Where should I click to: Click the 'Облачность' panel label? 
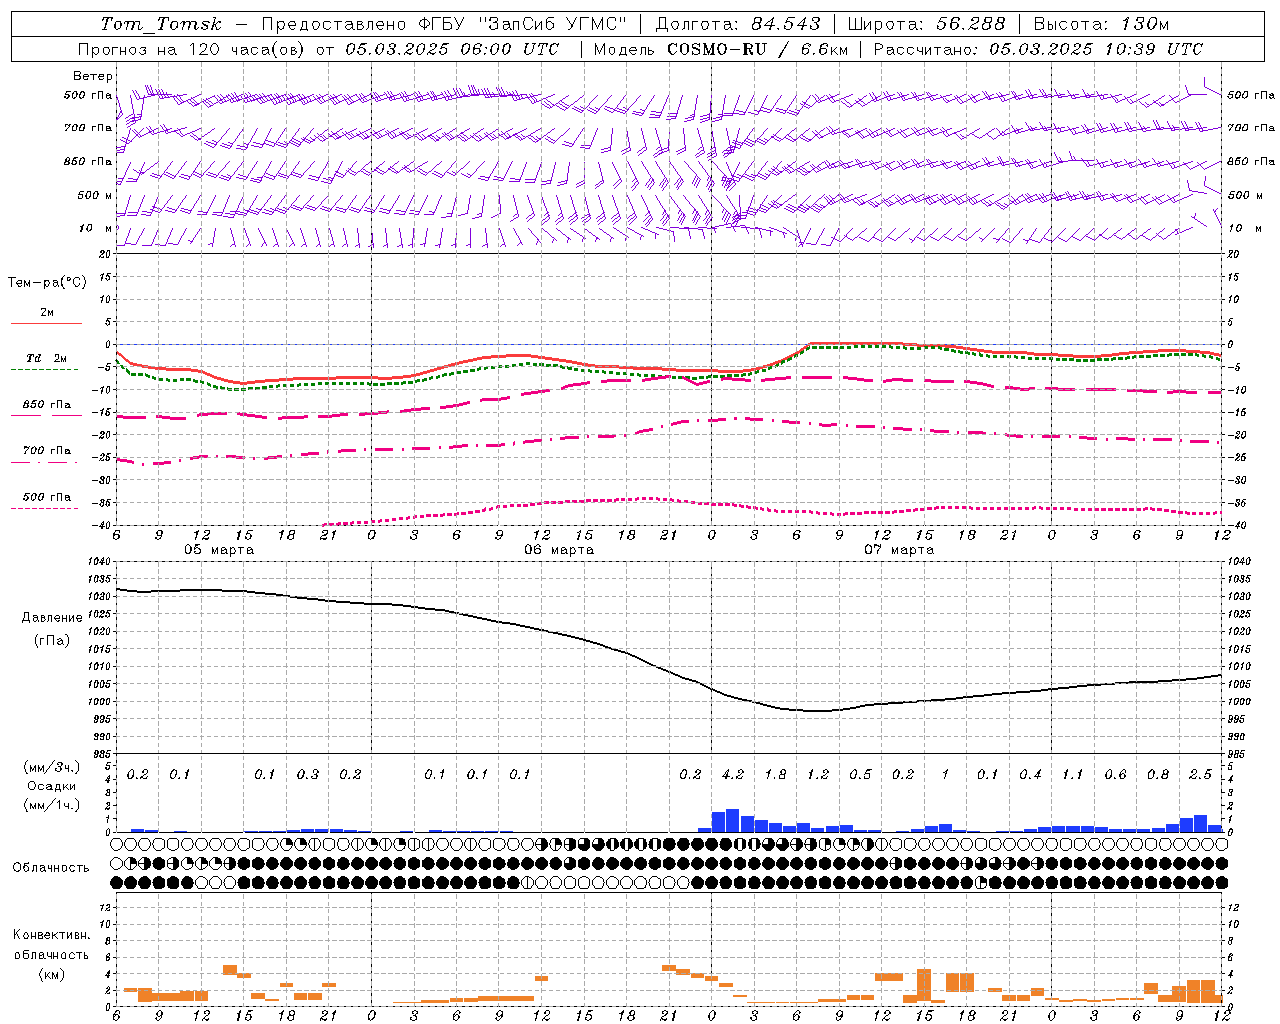point(51,868)
